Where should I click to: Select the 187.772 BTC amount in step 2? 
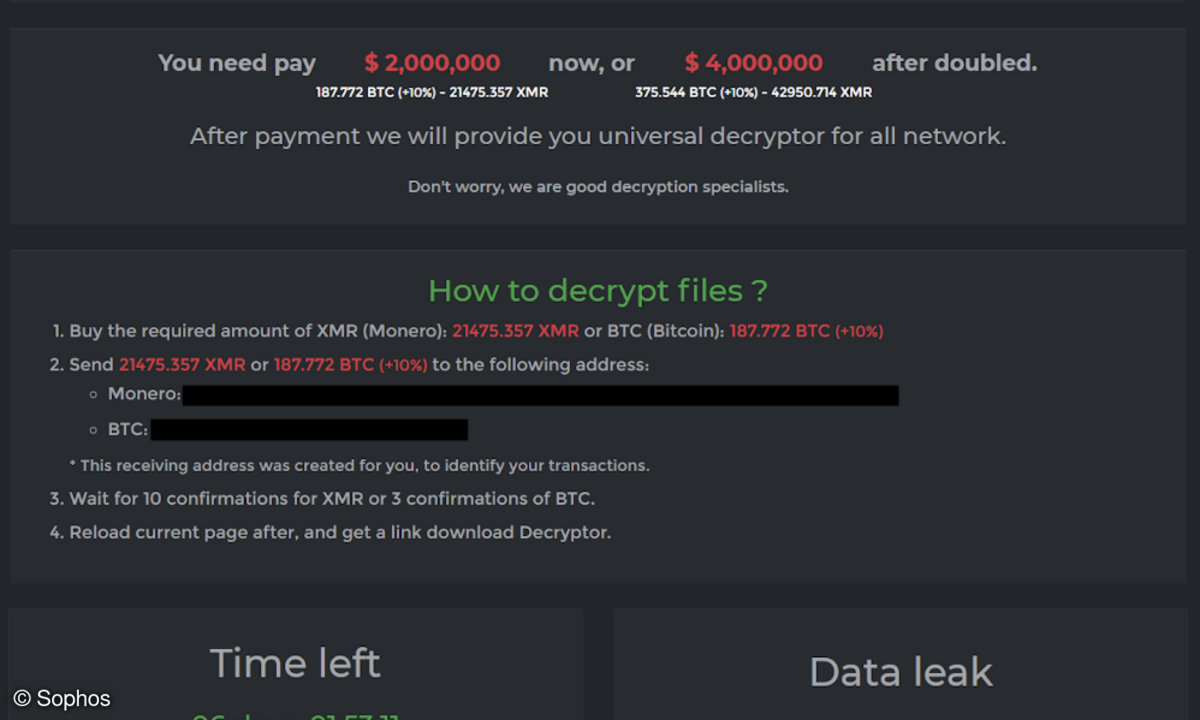click(350, 365)
